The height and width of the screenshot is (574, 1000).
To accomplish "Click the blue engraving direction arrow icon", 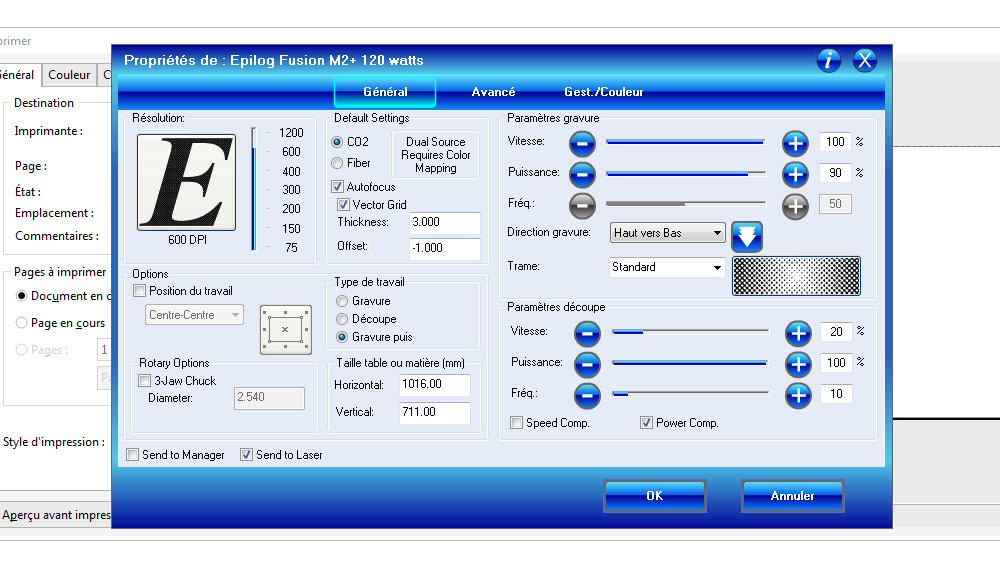I will 747,237.
